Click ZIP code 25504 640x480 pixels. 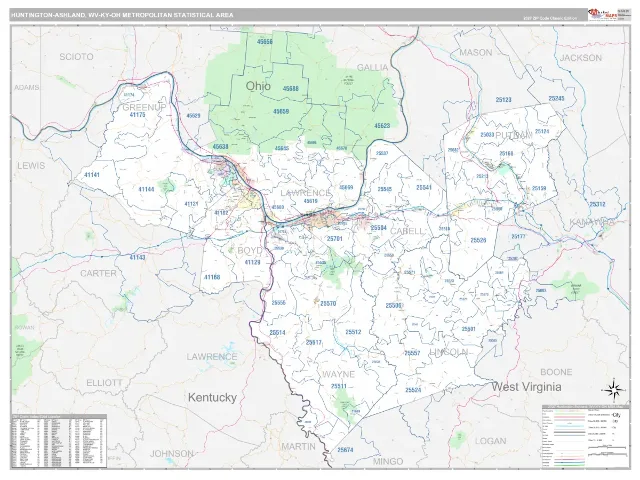378,228
